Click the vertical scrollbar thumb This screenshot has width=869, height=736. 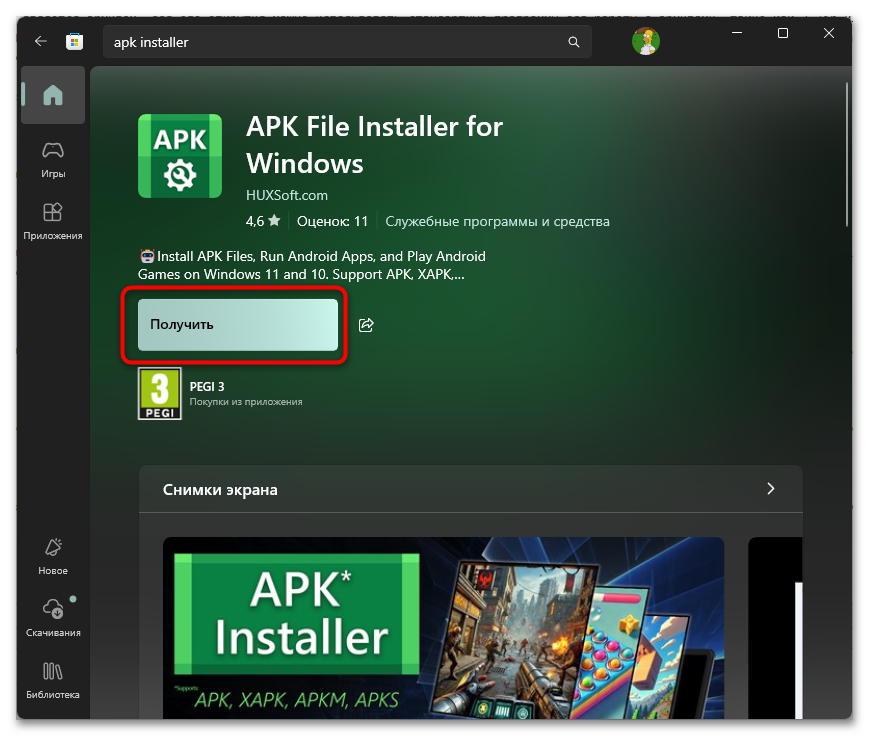pos(847,155)
